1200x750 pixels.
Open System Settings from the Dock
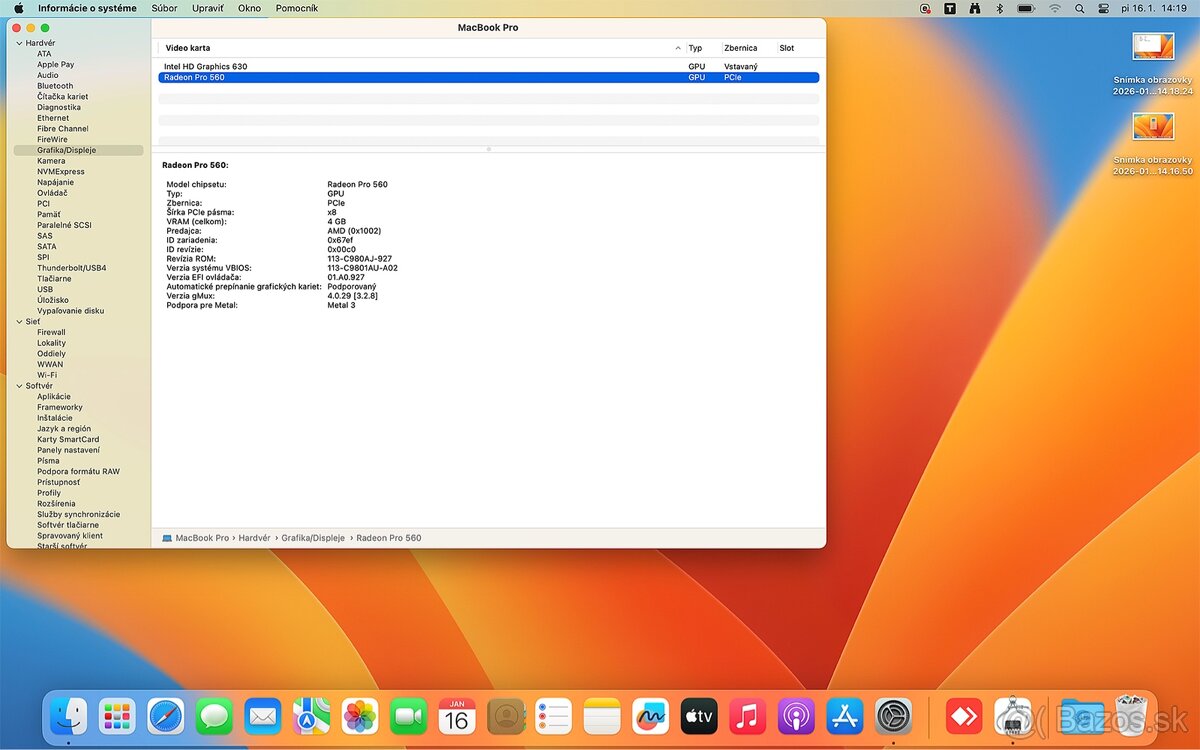pos(893,716)
